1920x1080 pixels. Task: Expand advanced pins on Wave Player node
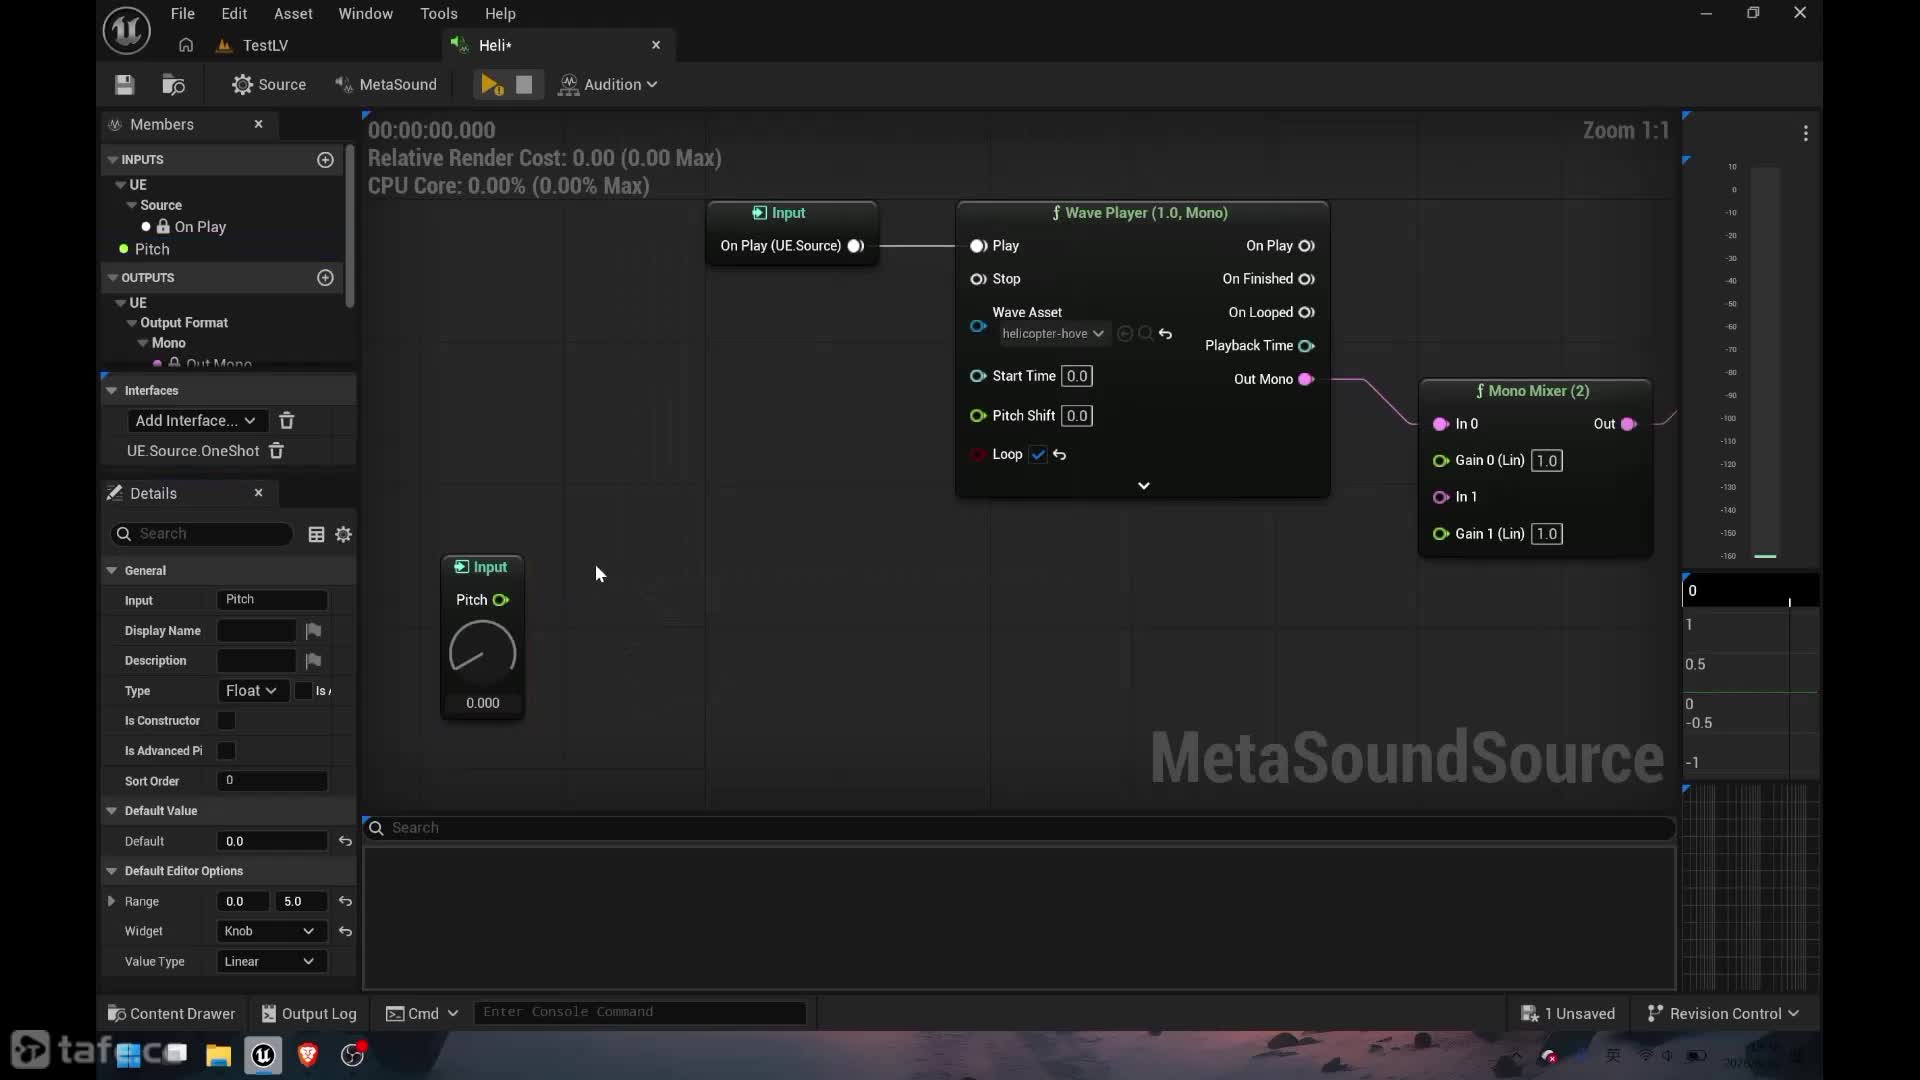click(x=1144, y=486)
